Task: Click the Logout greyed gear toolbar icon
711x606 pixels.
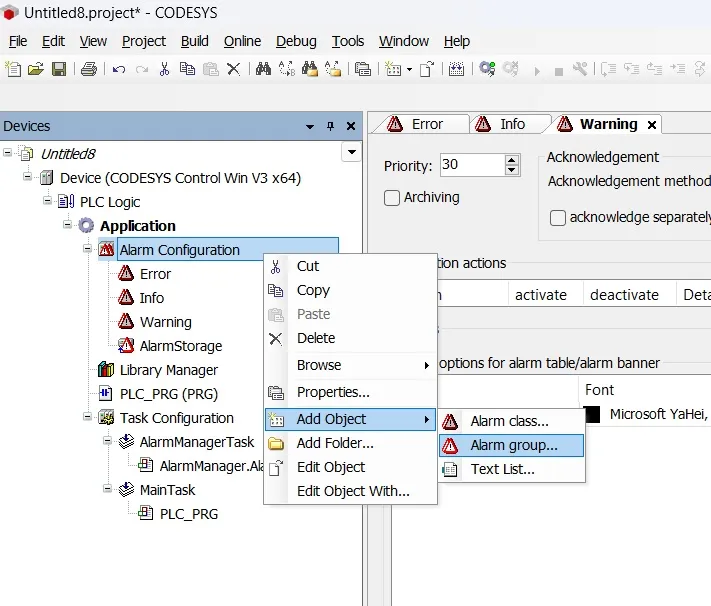Action: point(511,69)
